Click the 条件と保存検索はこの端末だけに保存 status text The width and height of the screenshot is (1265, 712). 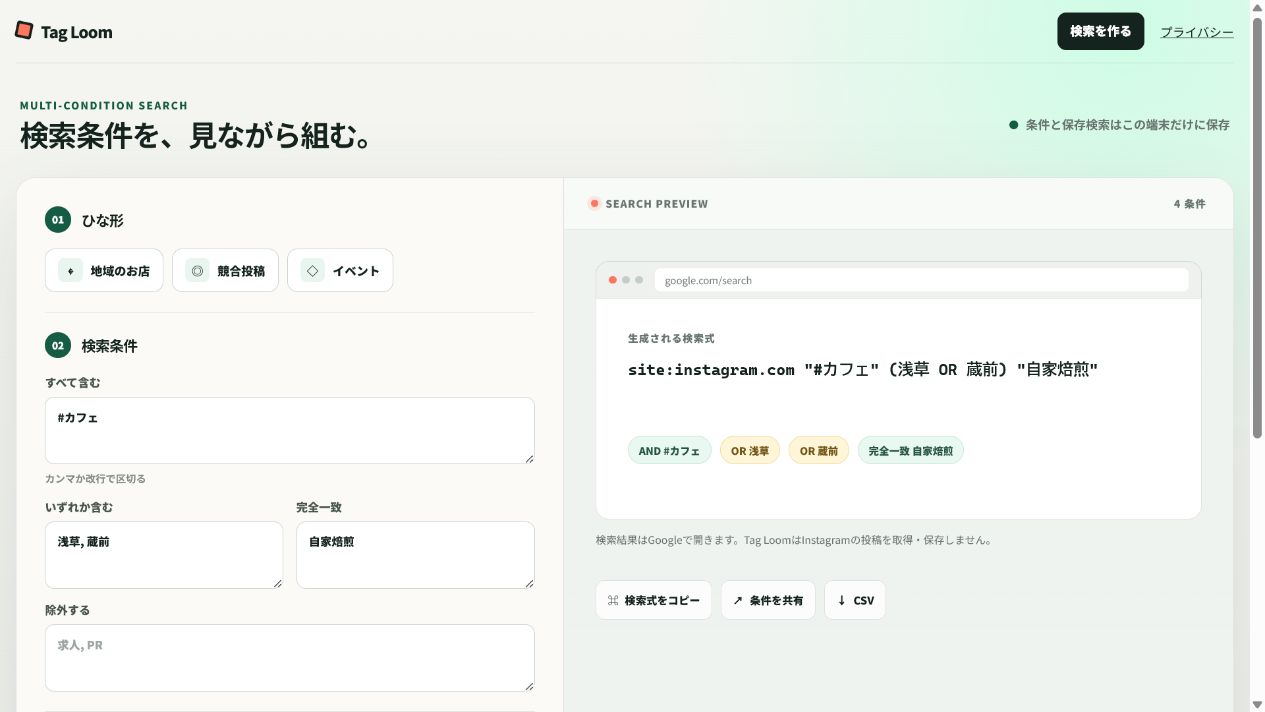coord(1127,125)
